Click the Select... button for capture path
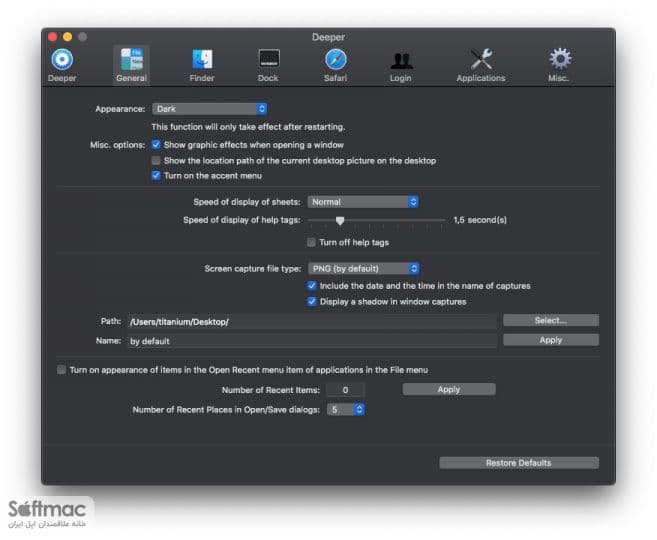The width and height of the screenshot is (657, 540). [551, 320]
